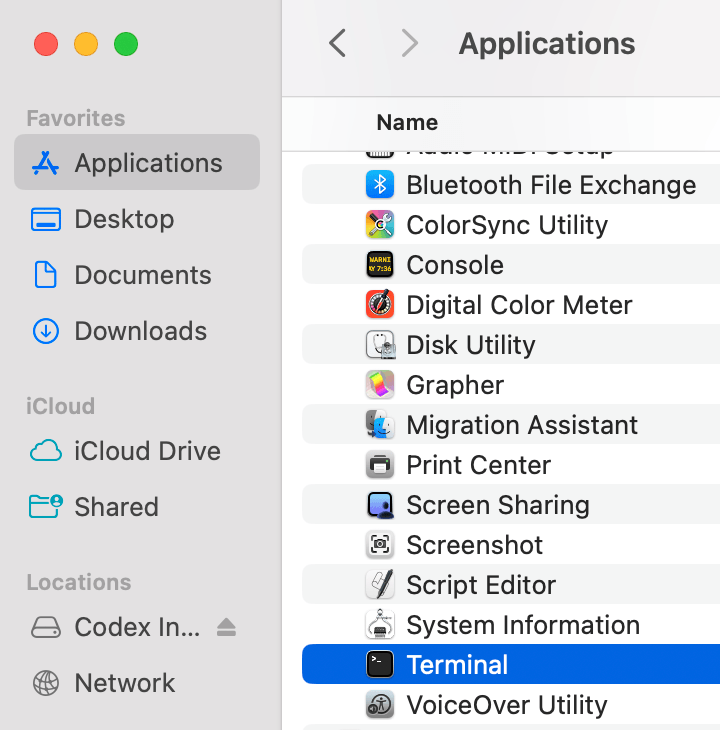Click the Disk Utility icon
The width and height of the screenshot is (720, 730).
click(380, 345)
